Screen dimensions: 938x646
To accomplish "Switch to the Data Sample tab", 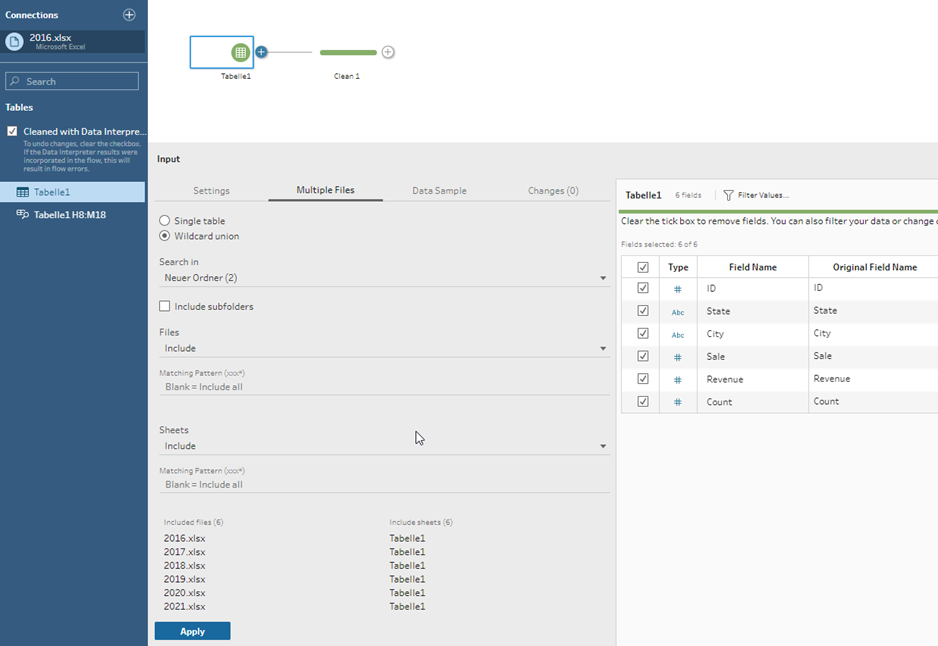I will coord(439,191).
